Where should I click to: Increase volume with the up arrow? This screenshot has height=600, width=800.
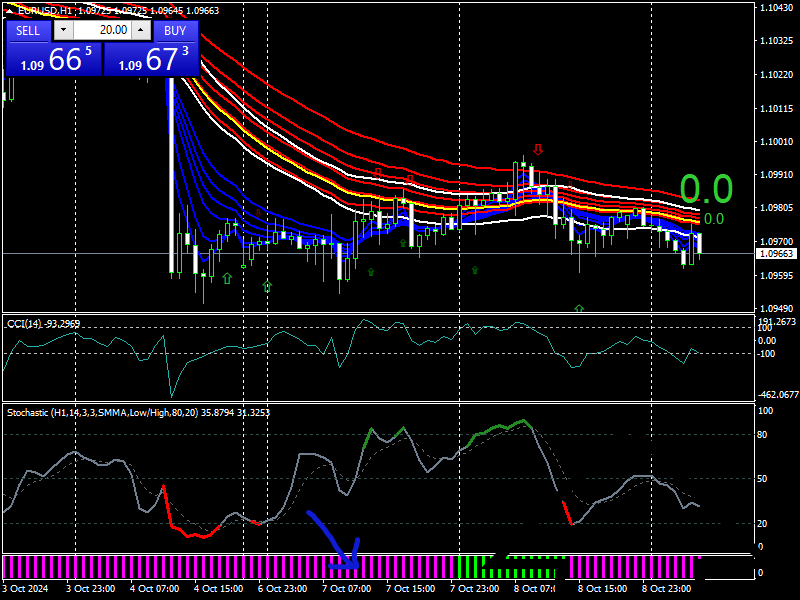coord(140,30)
